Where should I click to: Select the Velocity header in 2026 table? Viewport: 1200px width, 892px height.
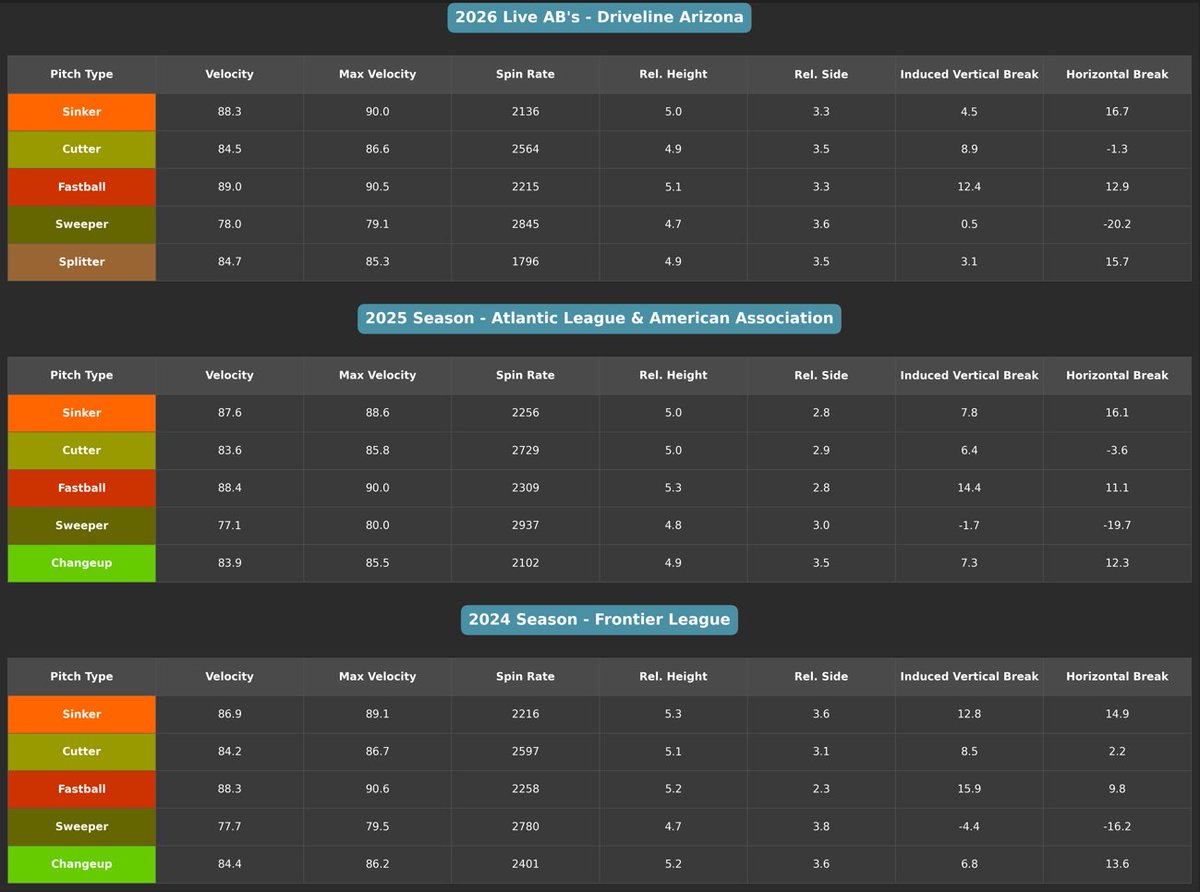(x=230, y=74)
